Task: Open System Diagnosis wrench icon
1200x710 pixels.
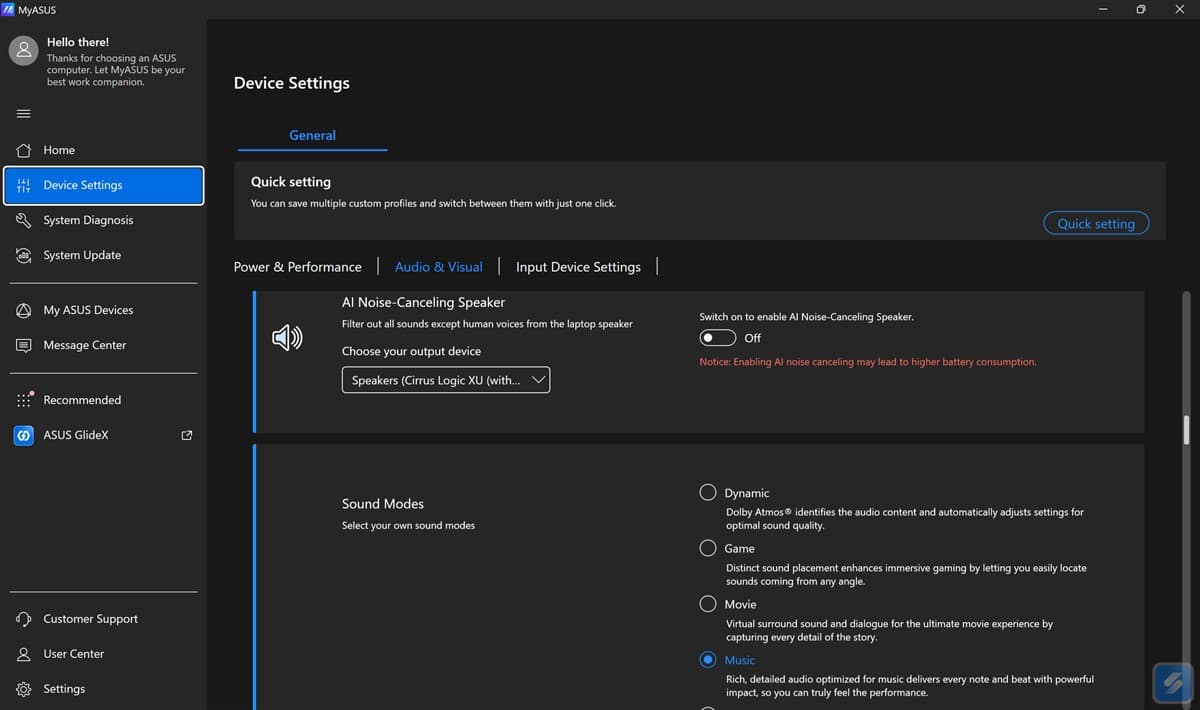Action: tap(24, 220)
